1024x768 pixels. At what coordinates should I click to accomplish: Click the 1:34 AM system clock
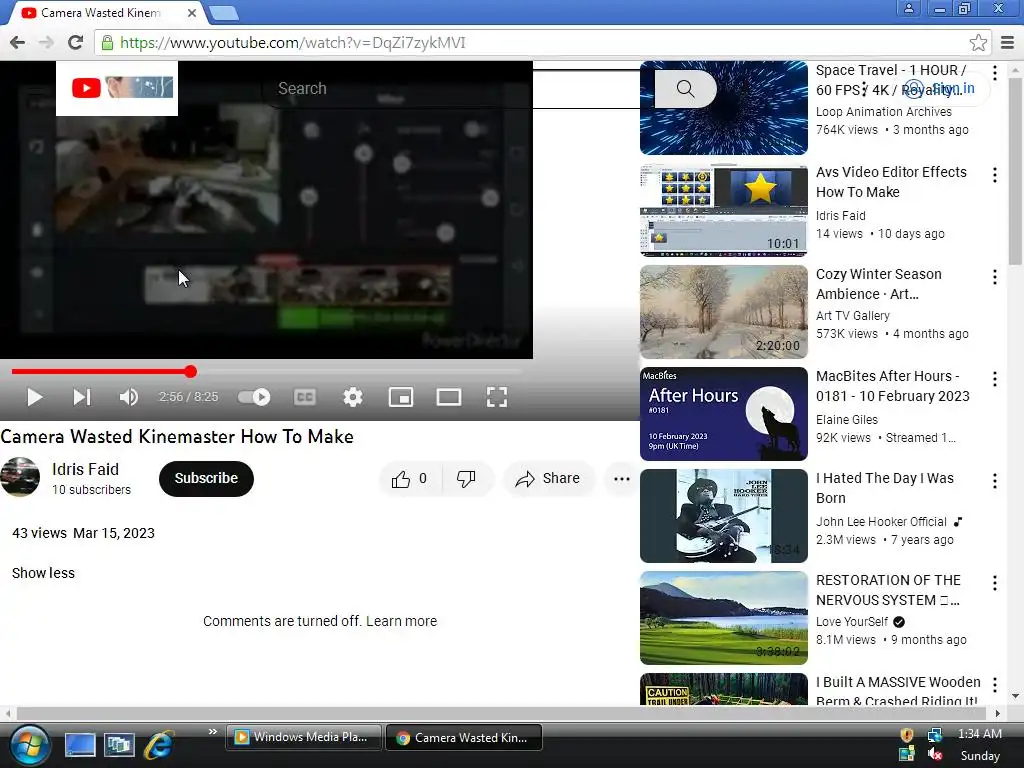pyautogui.click(x=980, y=734)
